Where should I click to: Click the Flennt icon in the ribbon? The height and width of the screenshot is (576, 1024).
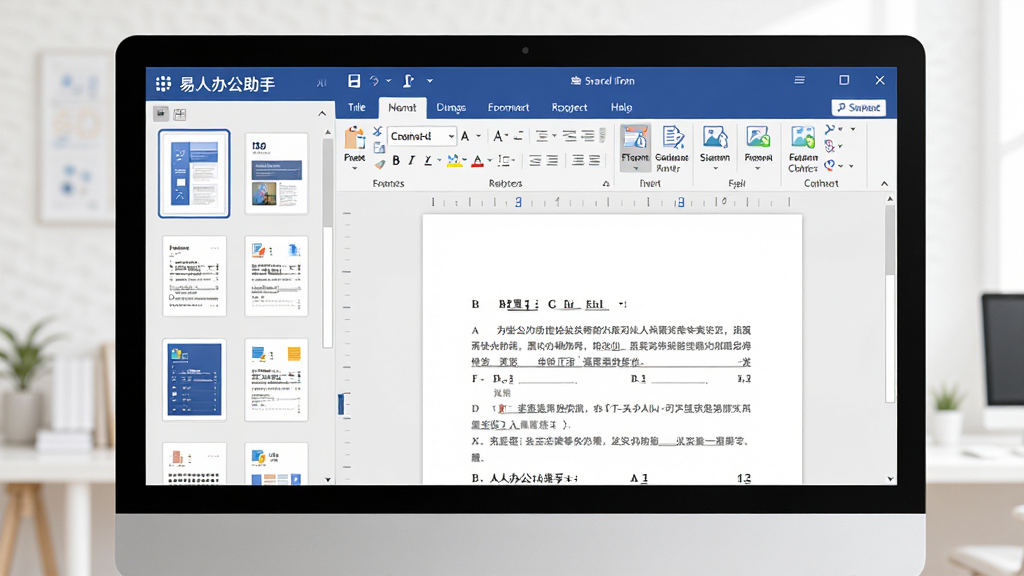click(x=635, y=138)
